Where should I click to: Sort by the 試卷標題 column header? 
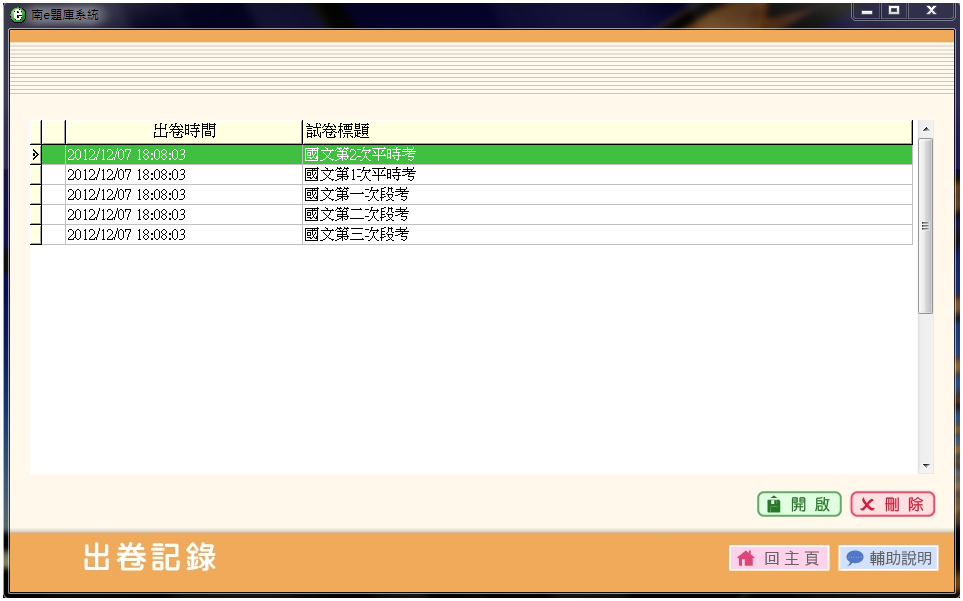coord(606,132)
